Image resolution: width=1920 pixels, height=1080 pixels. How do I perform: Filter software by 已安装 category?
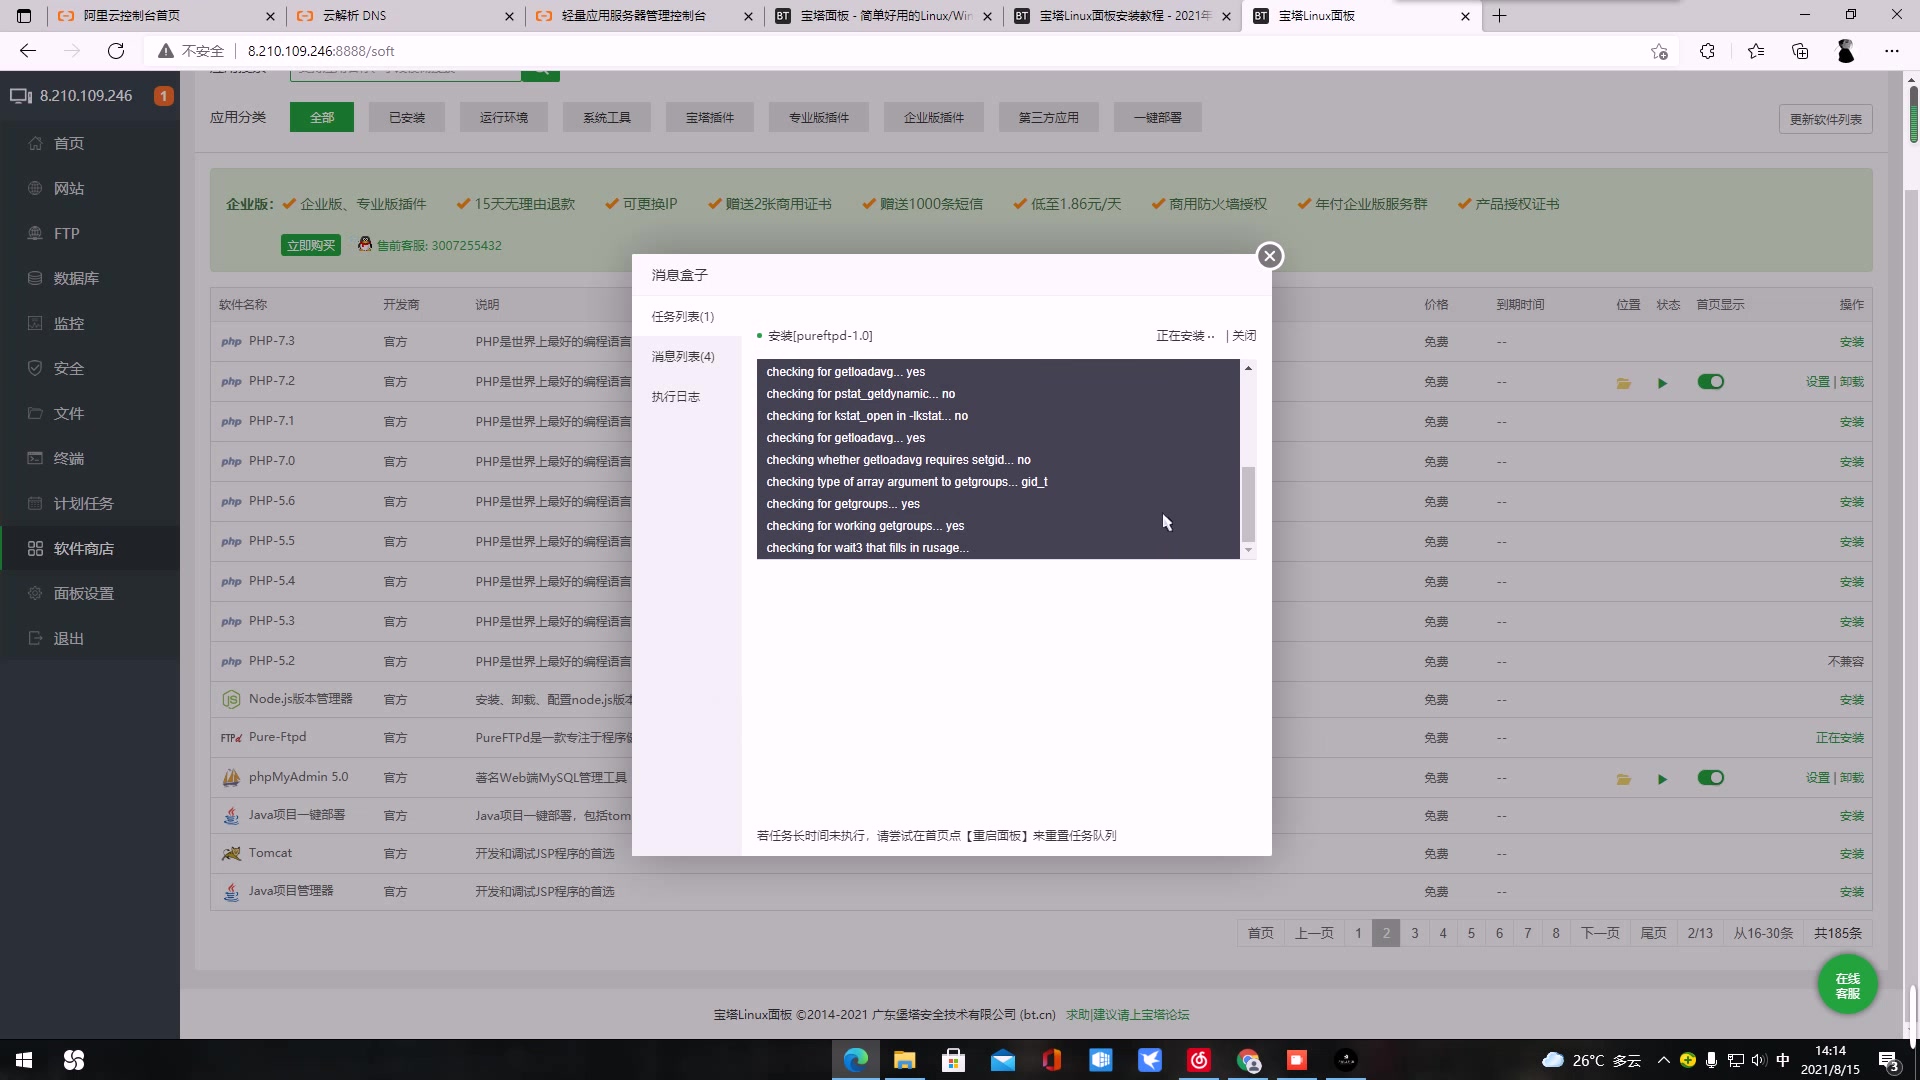coord(407,117)
